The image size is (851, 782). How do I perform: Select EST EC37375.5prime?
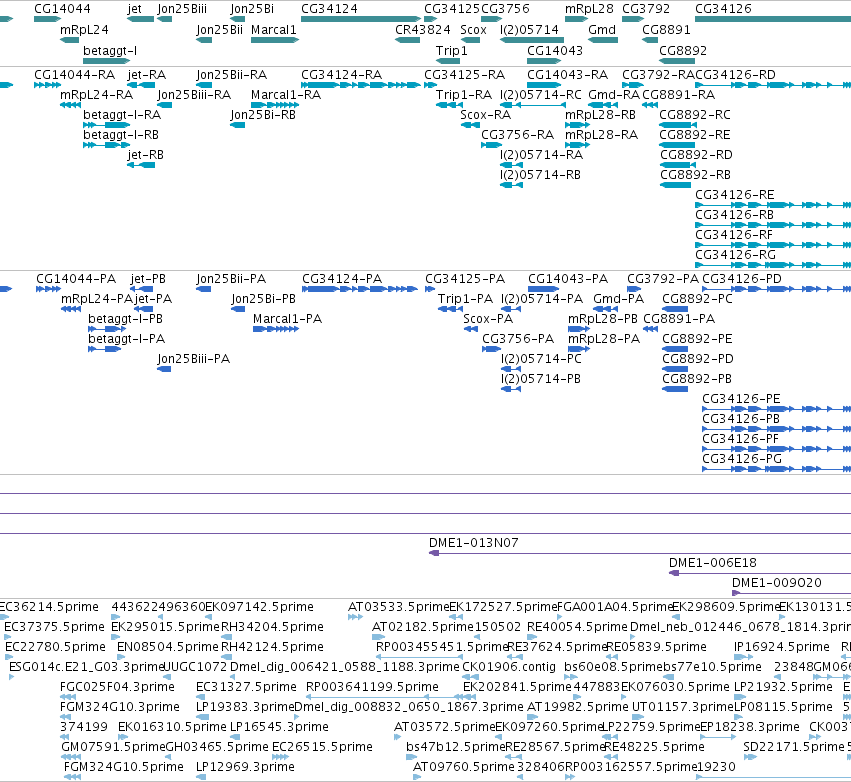coord(54,627)
